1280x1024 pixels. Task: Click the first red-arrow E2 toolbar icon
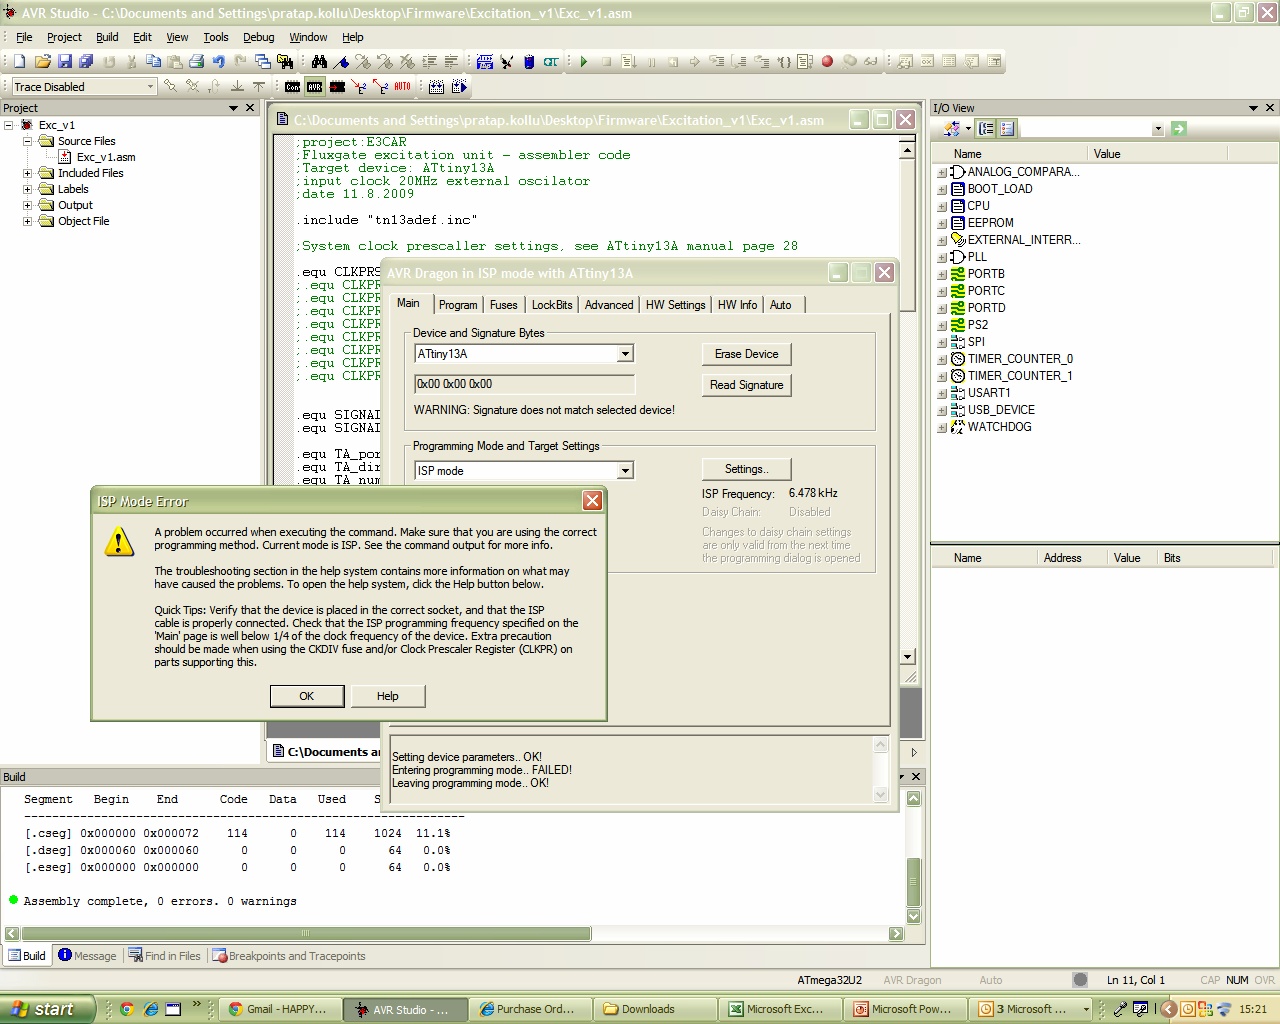[x=359, y=87]
